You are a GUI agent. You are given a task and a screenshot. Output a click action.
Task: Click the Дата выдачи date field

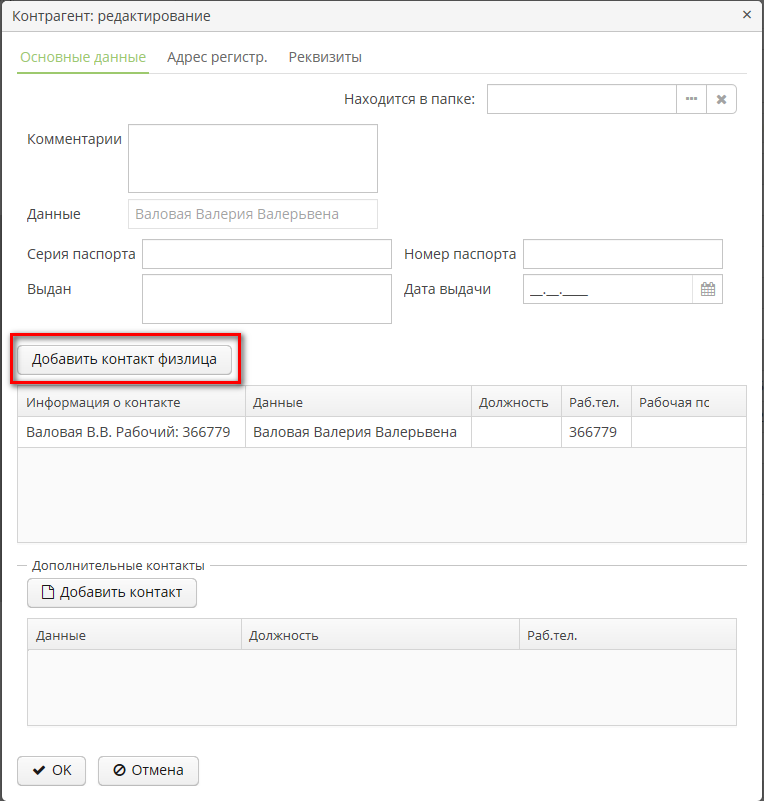pos(607,289)
